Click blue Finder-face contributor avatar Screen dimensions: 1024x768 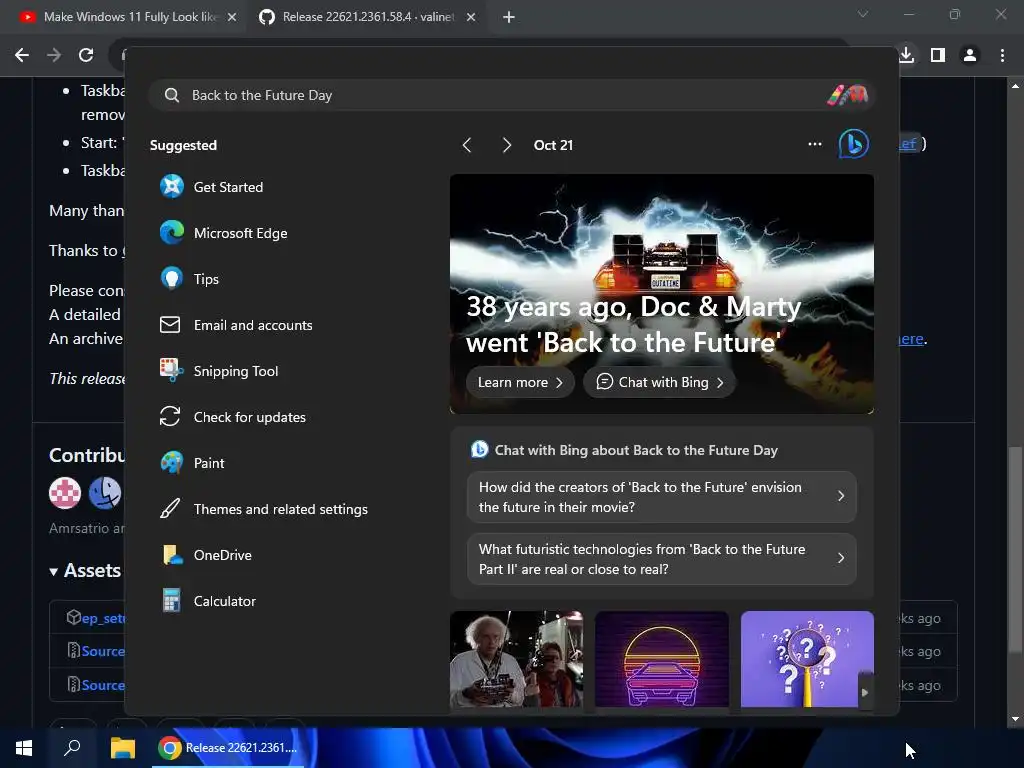(105, 492)
